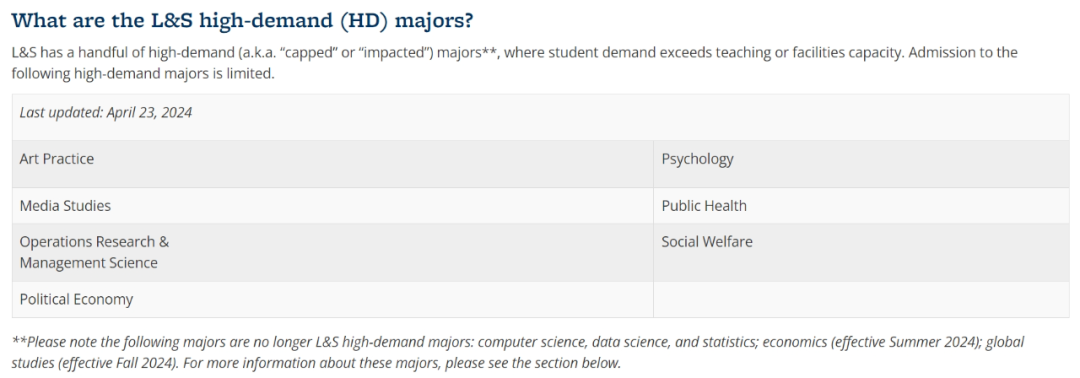Viewport: 1080px width, 378px height.
Task: Click the introductory paragraph about capped majors
Action: pos(515,63)
